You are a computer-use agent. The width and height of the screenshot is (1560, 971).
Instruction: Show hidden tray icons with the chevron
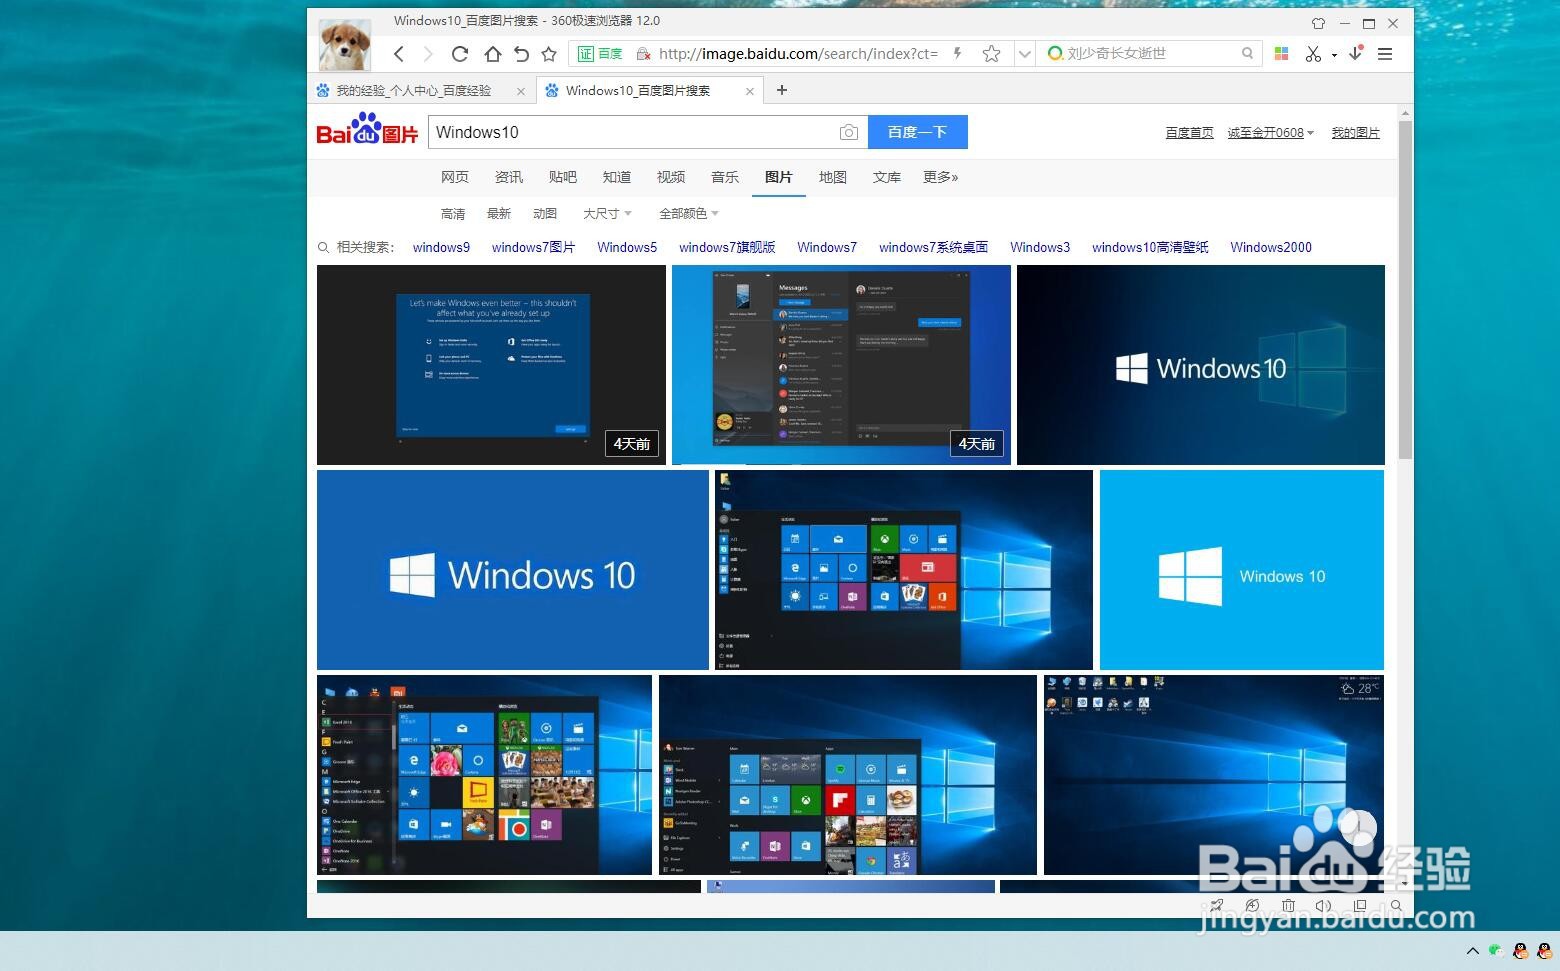1473,951
